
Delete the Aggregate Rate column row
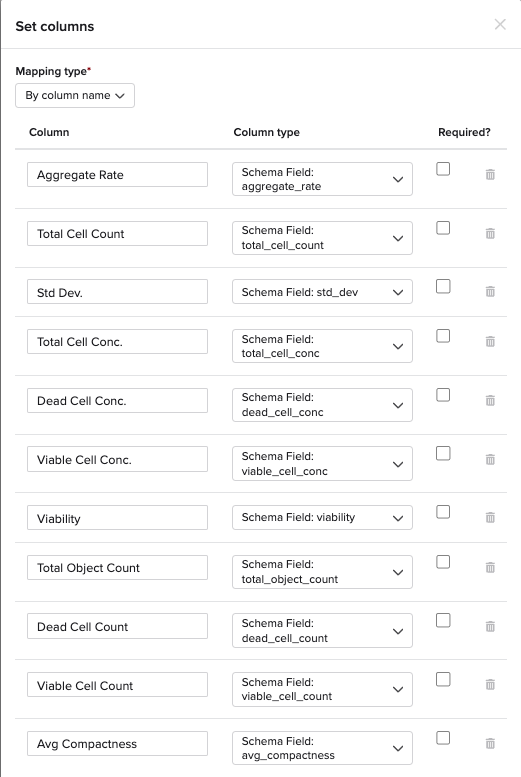pyautogui.click(x=490, y=174)
